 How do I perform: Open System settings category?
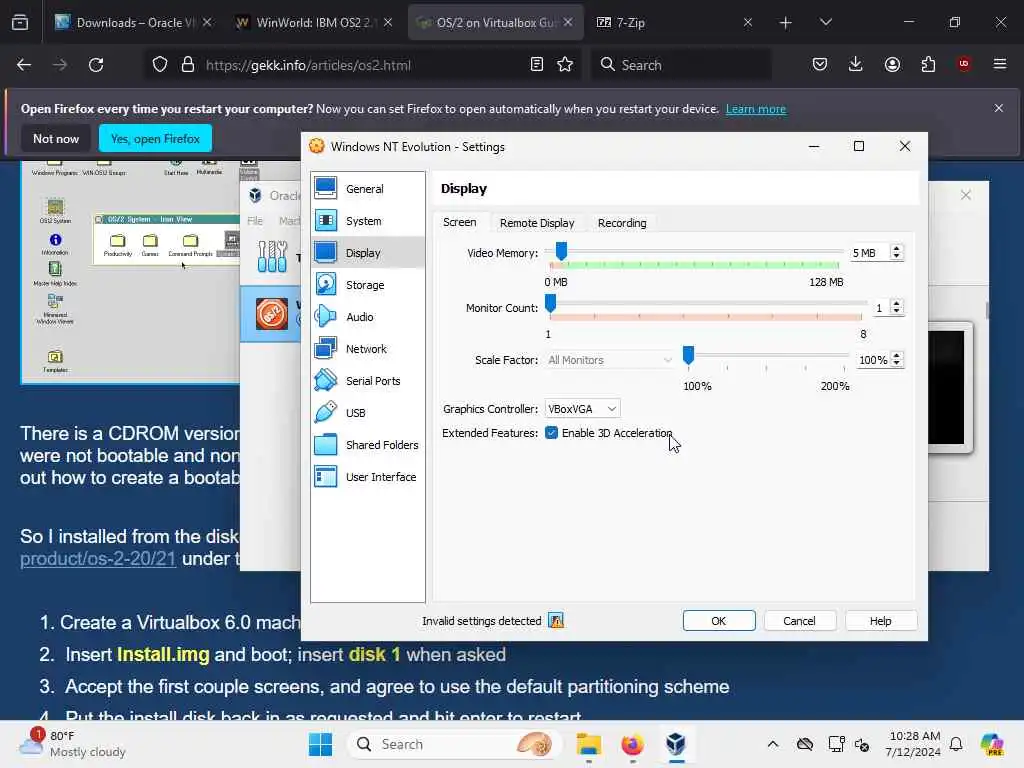[368, 221]
